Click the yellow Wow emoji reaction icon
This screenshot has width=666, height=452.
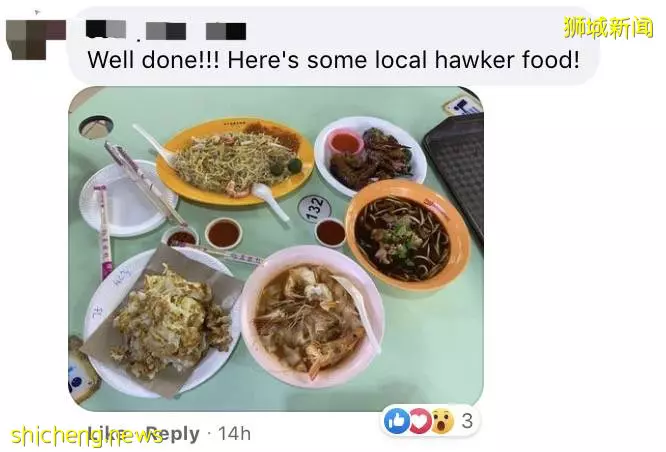(x=442, y=421)
